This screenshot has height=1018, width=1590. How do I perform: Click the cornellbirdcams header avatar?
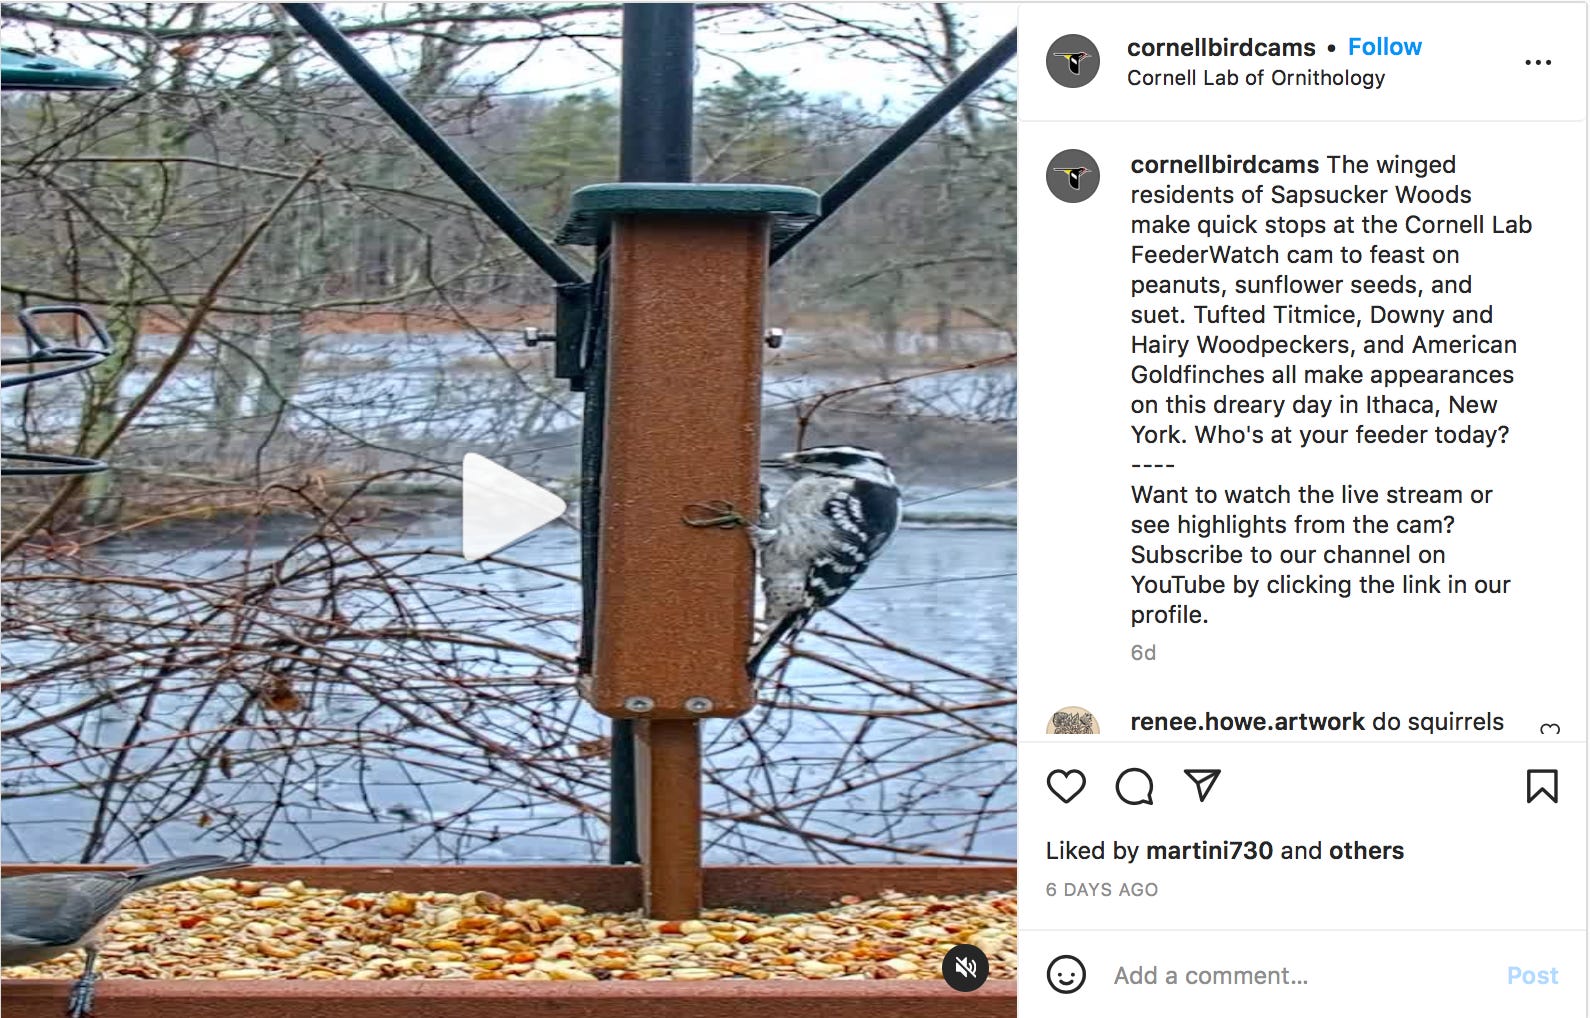tap(1073, 61)
